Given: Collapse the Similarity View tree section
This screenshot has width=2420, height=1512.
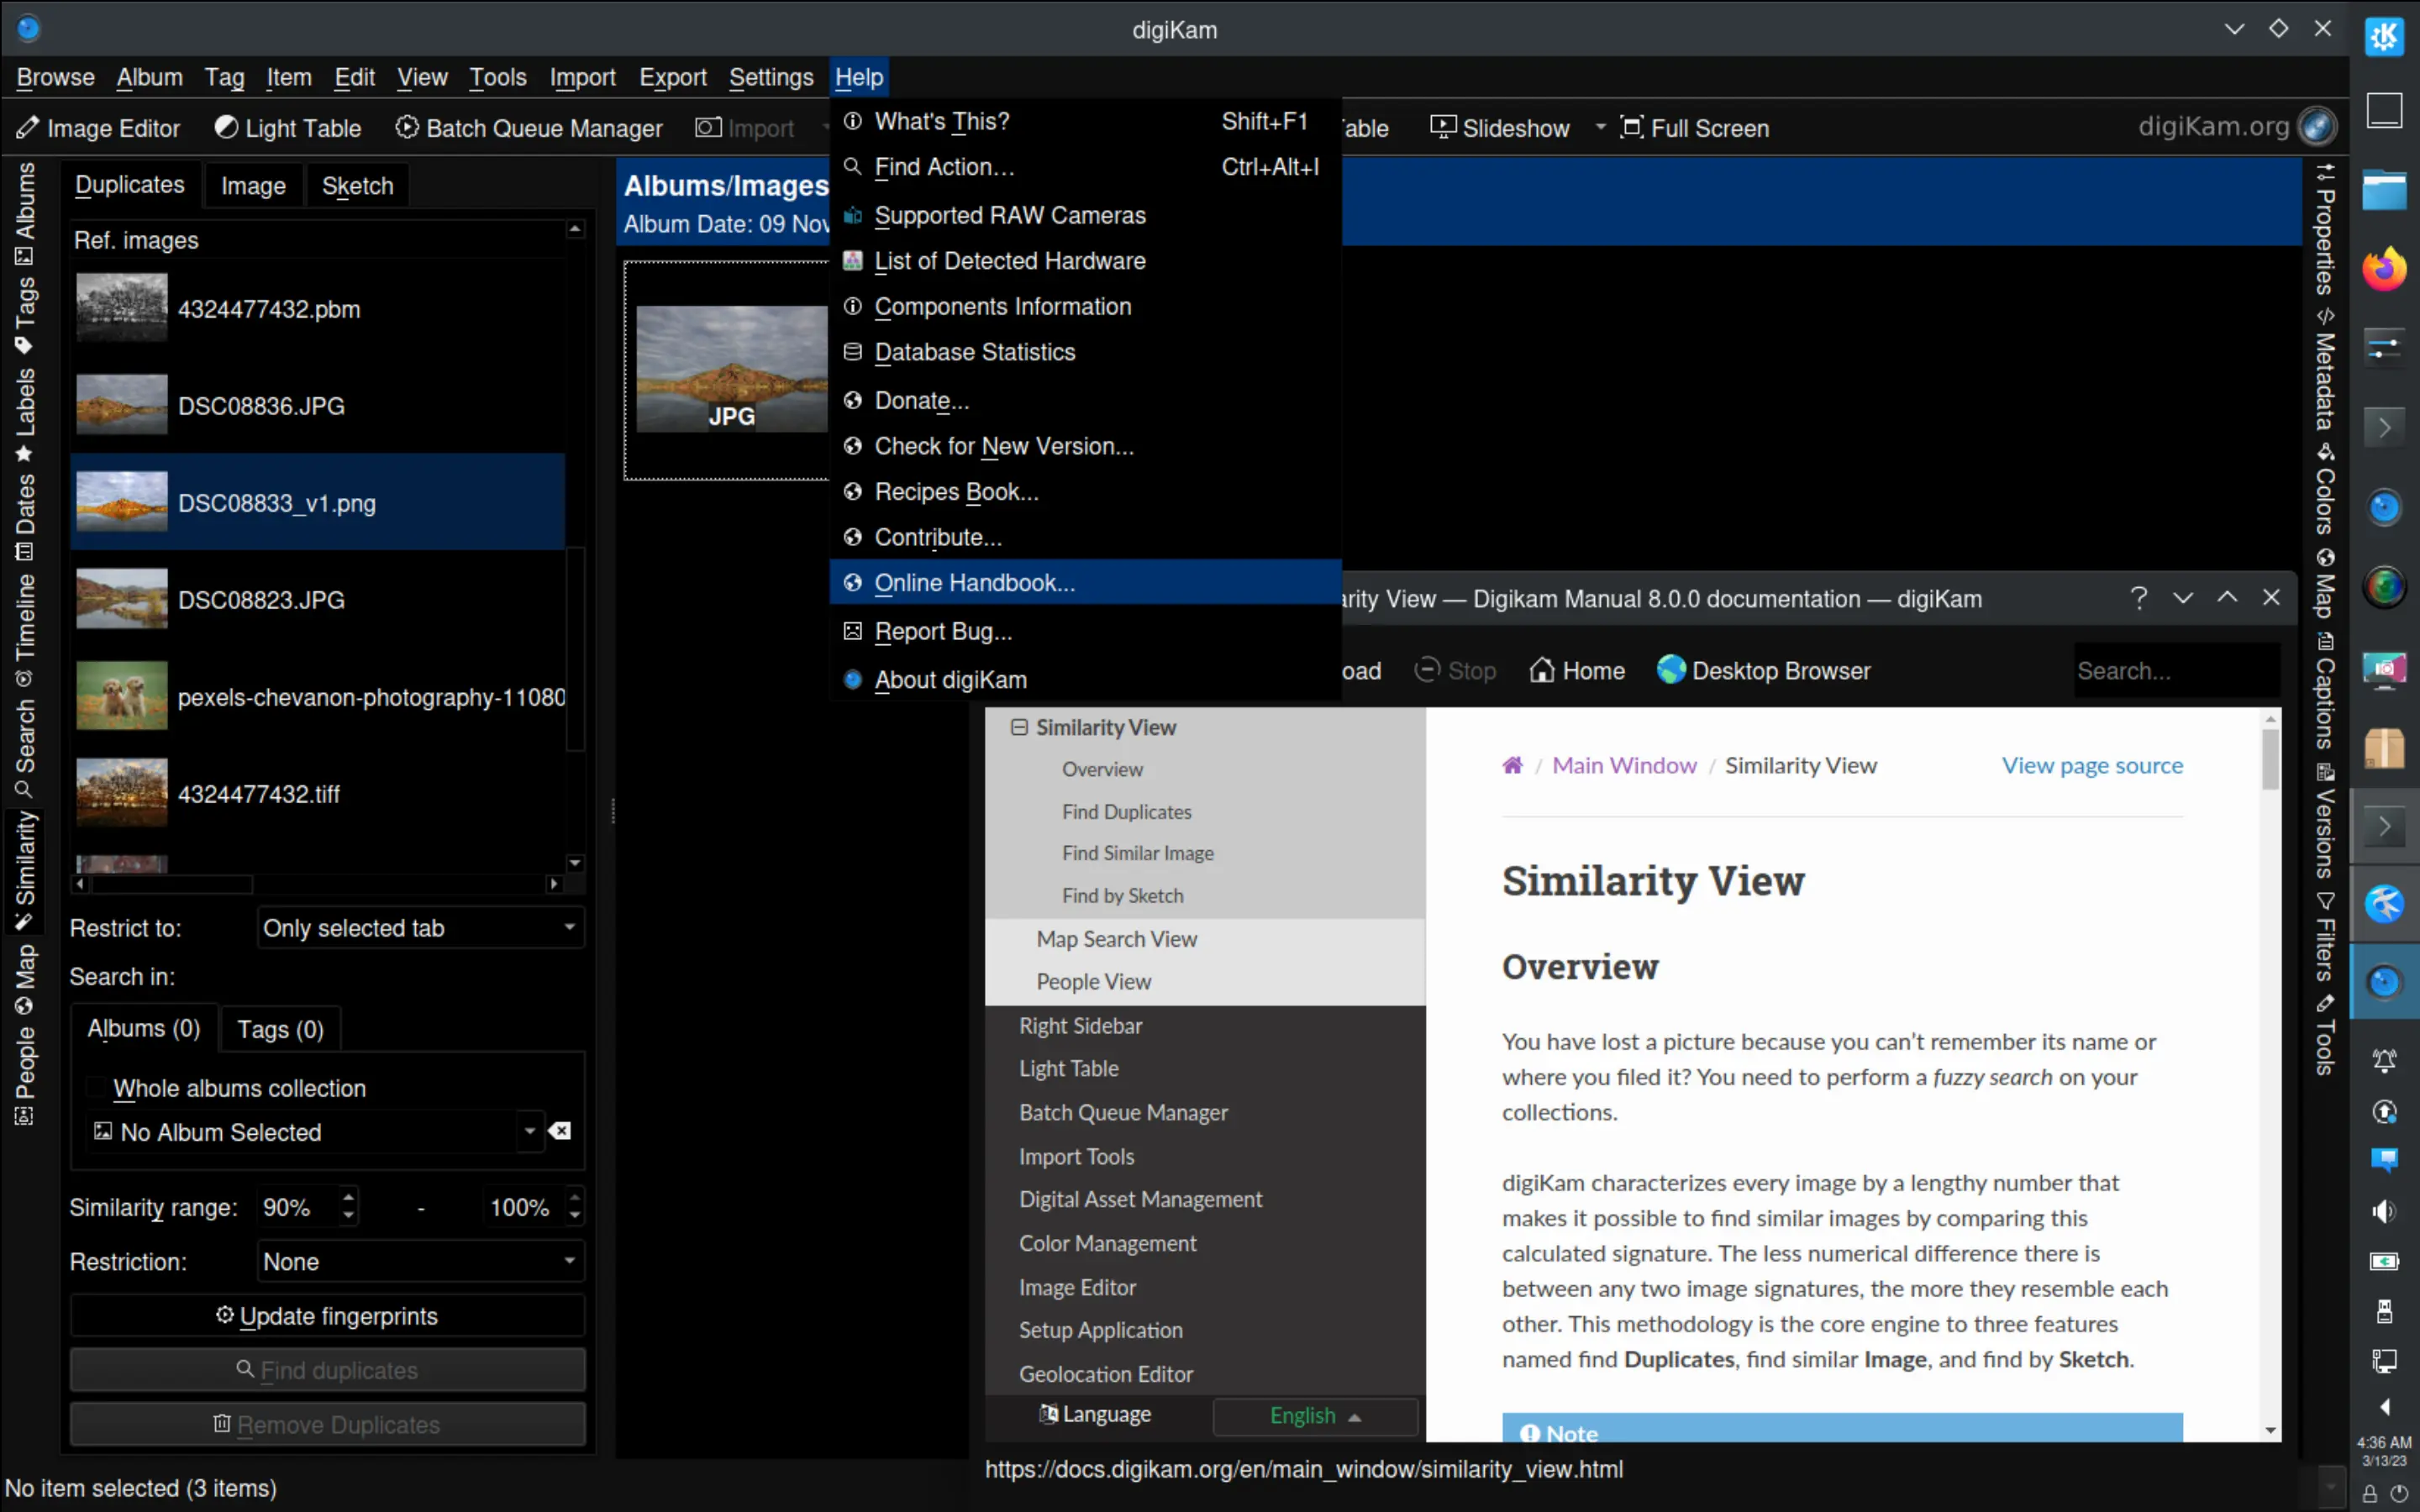Looking at the screenshot, I should 1018,727.
